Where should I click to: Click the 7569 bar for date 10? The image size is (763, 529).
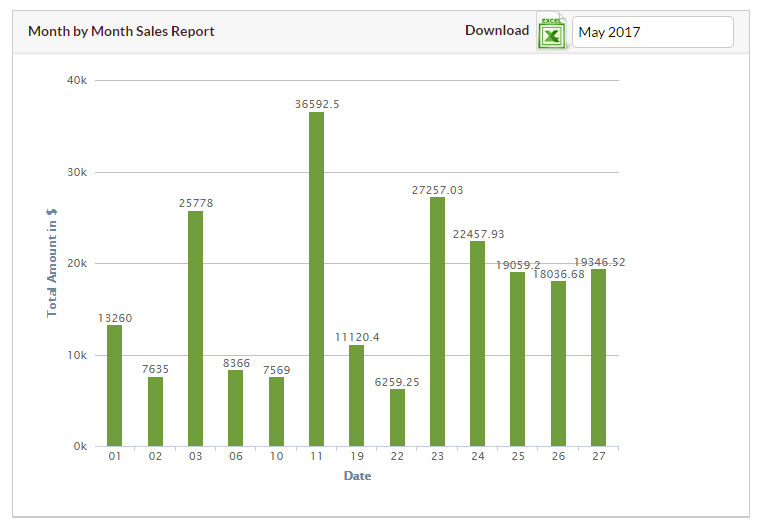point(276,411)
